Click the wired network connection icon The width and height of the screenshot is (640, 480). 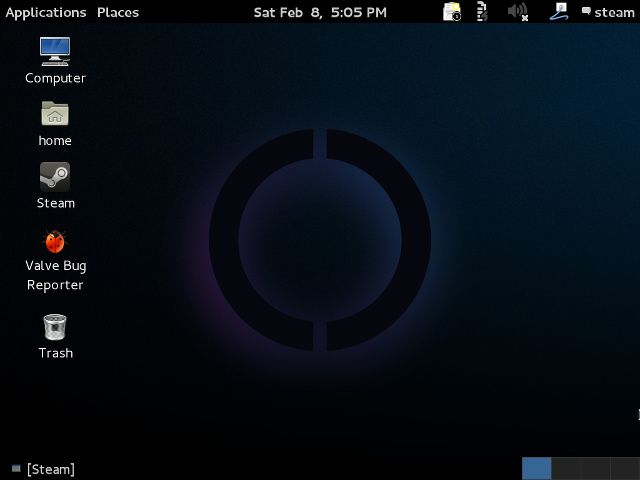click(559, 12)
